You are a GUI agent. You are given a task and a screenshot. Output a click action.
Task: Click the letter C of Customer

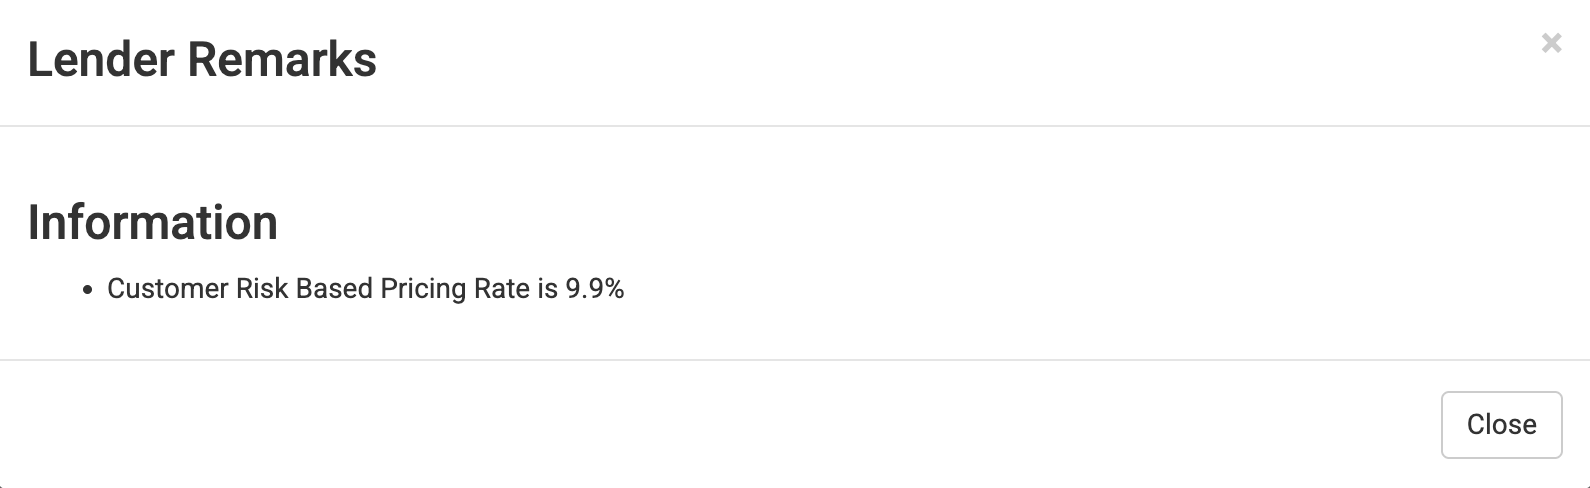coord(116,289)
